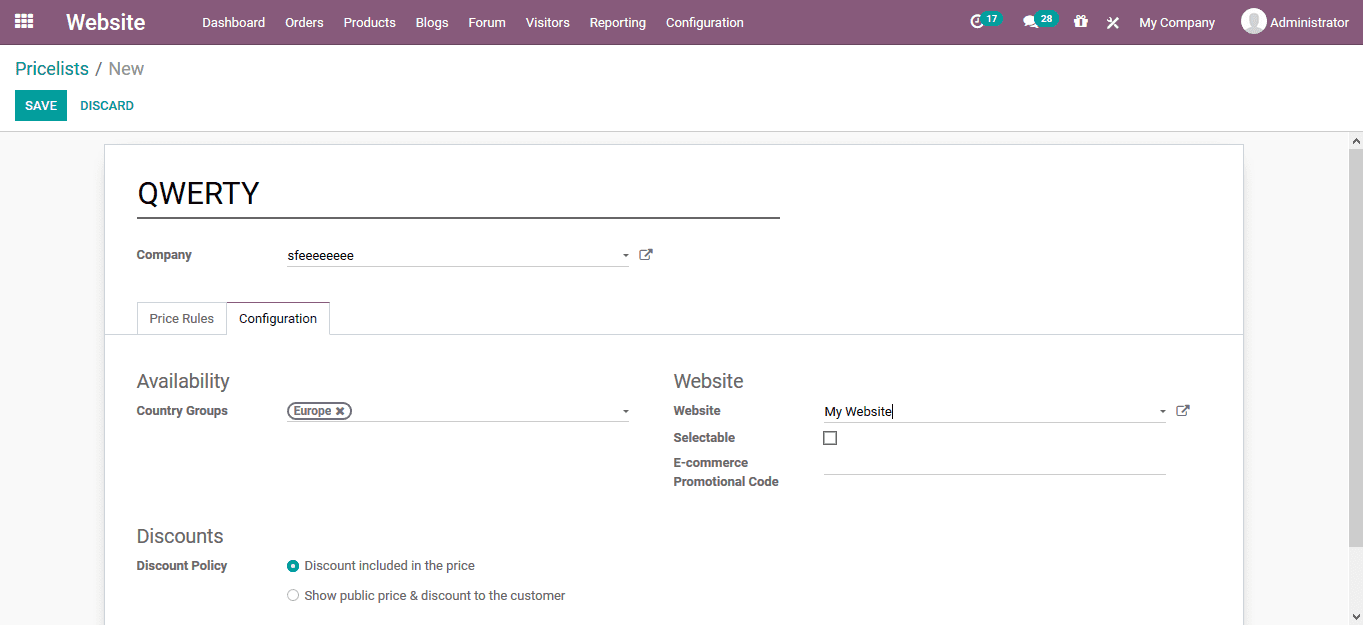
Task: Switch to the Price Rules tab
Action: click(x=181, y=318)
